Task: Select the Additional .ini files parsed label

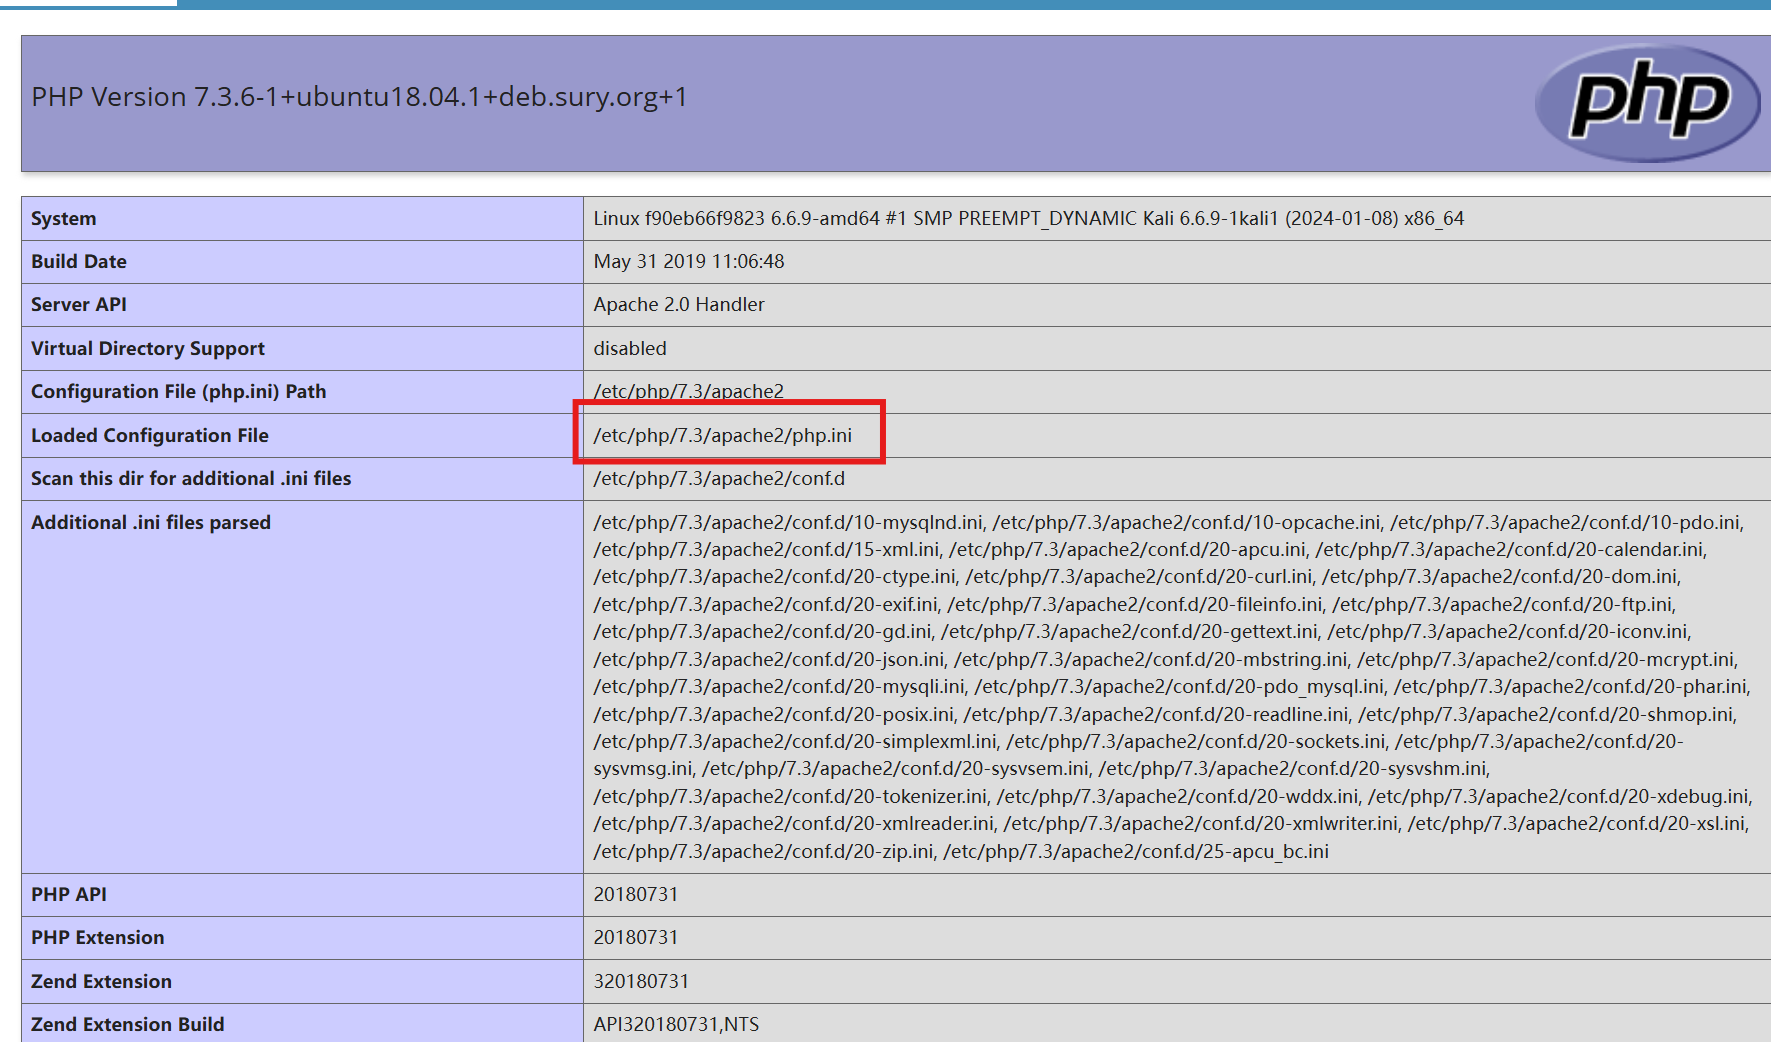Action: pos(151,522)
